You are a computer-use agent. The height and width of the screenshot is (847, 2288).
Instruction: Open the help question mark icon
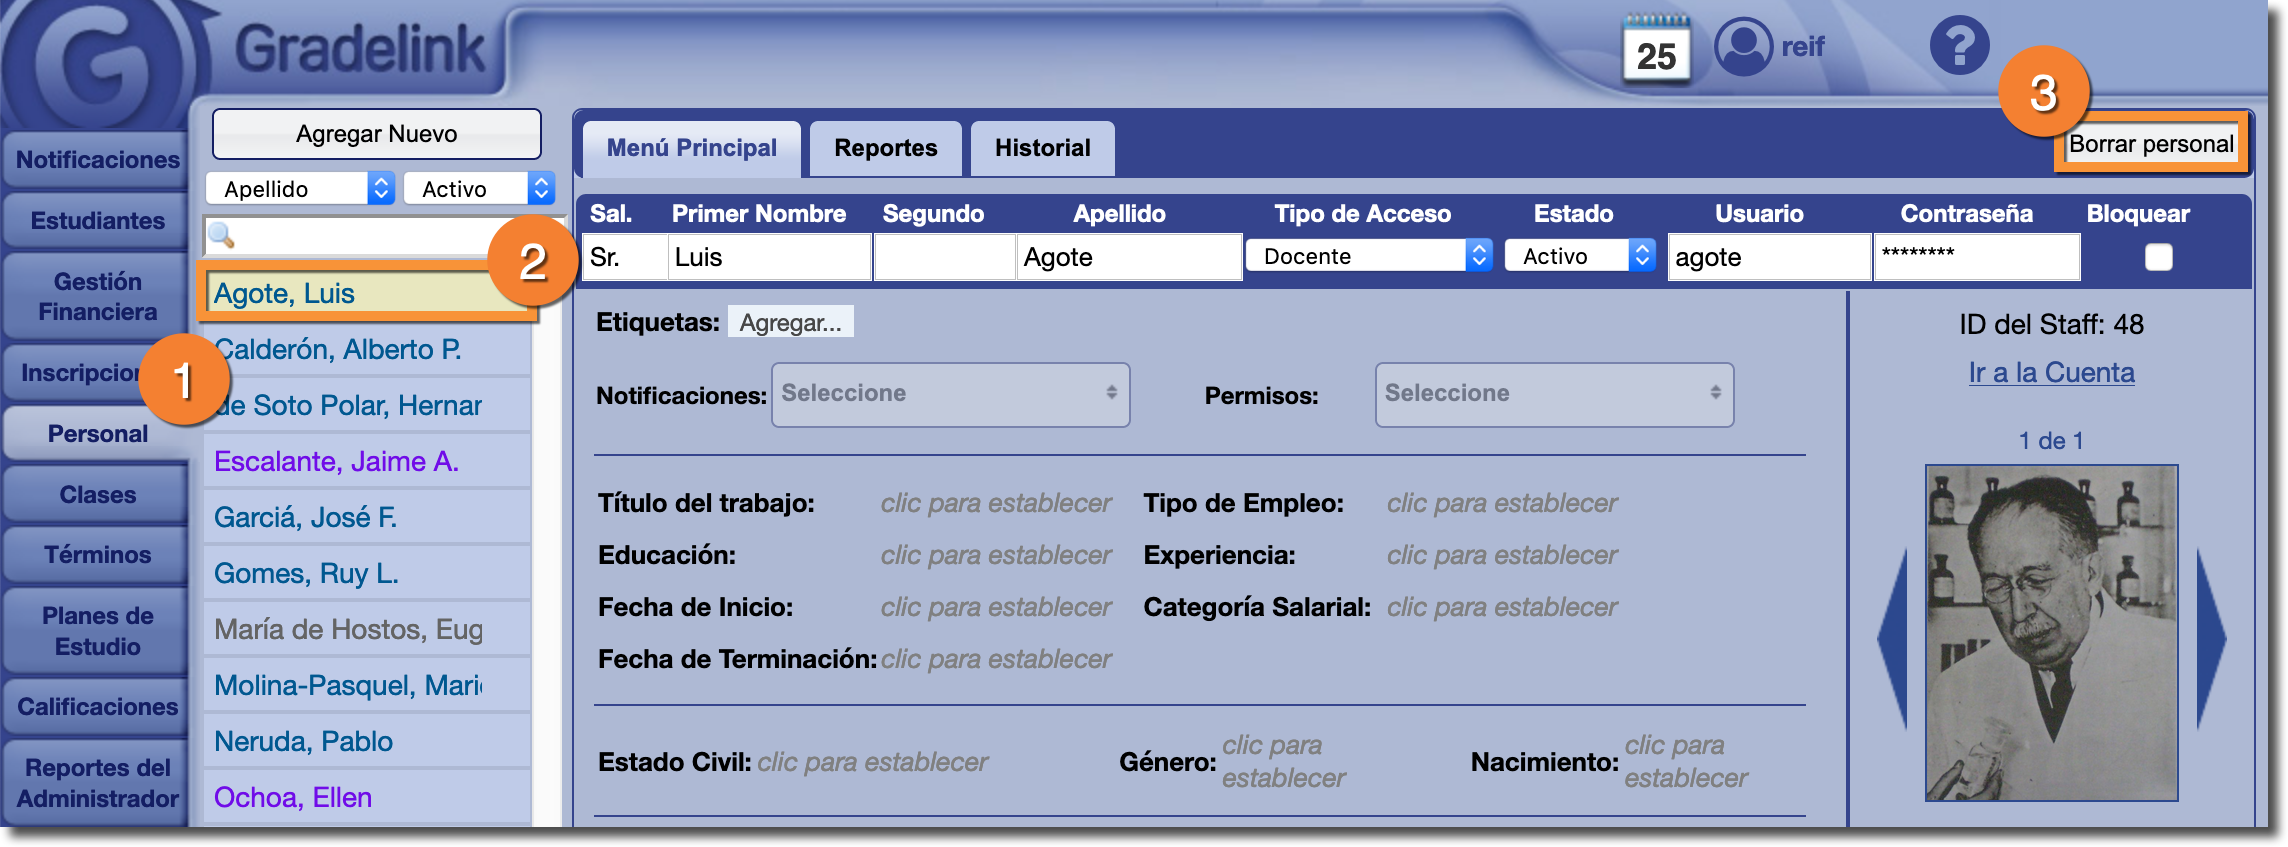(x=1959, y=46)
